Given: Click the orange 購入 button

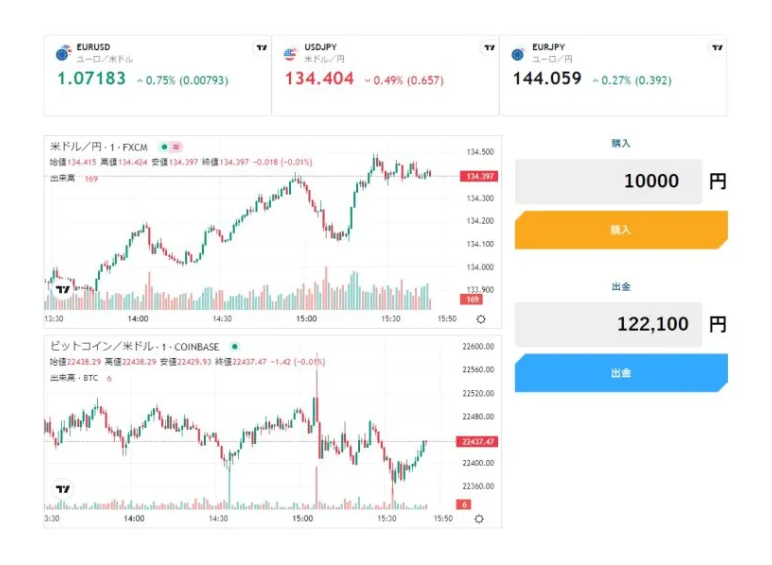Looking at the screenshot, I should (x=621, y=230).
